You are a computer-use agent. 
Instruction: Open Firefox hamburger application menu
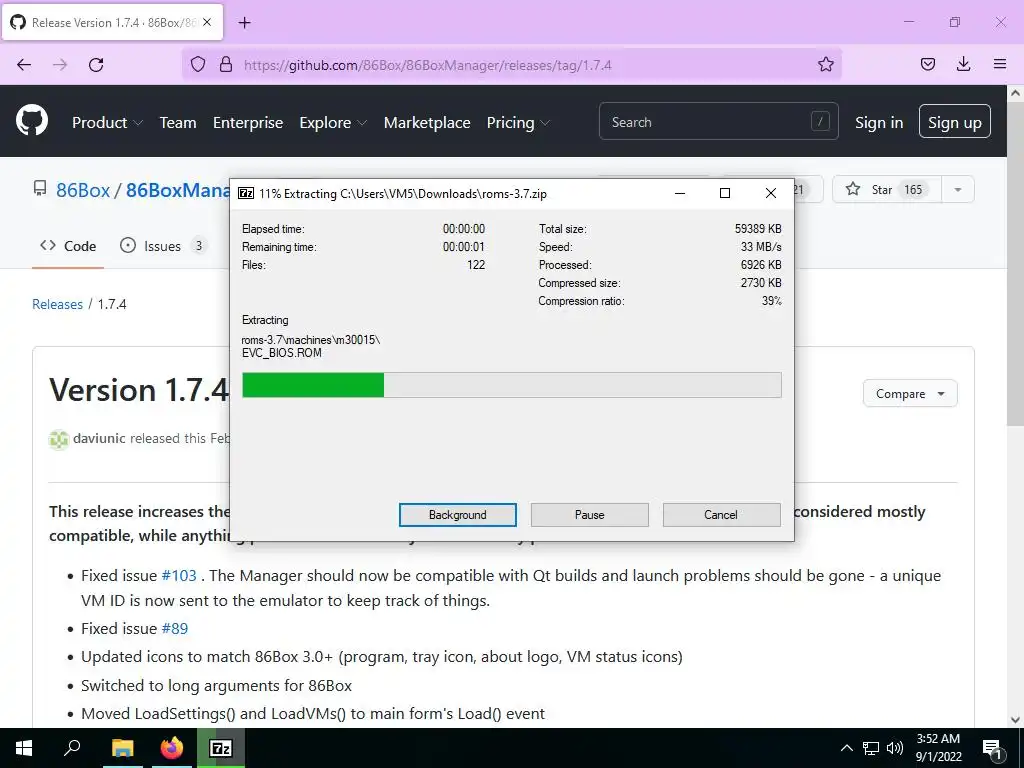point(1000,64)
